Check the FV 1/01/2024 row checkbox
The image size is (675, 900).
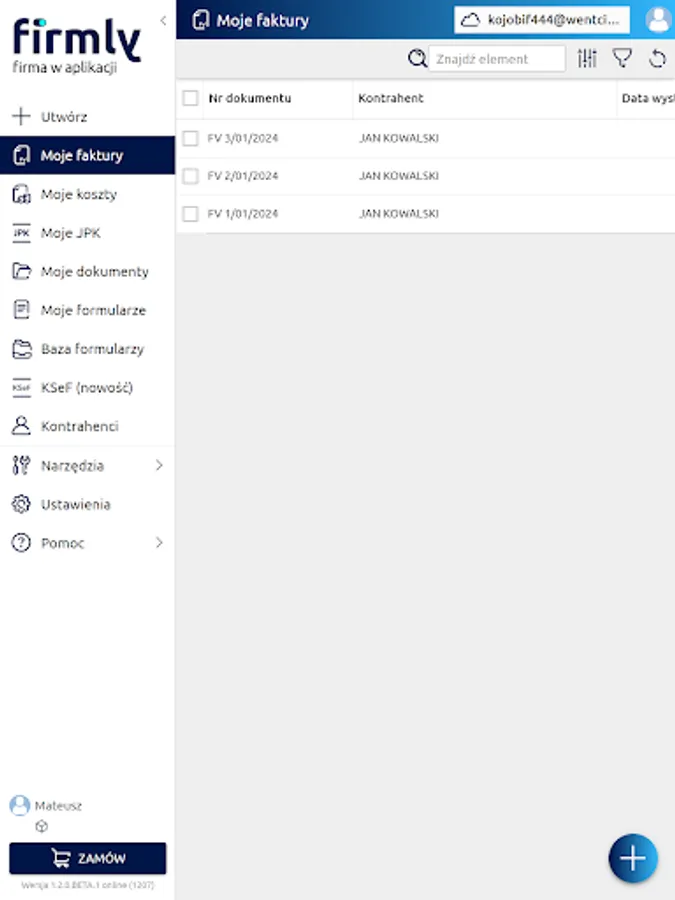click(x=191, y=214)
